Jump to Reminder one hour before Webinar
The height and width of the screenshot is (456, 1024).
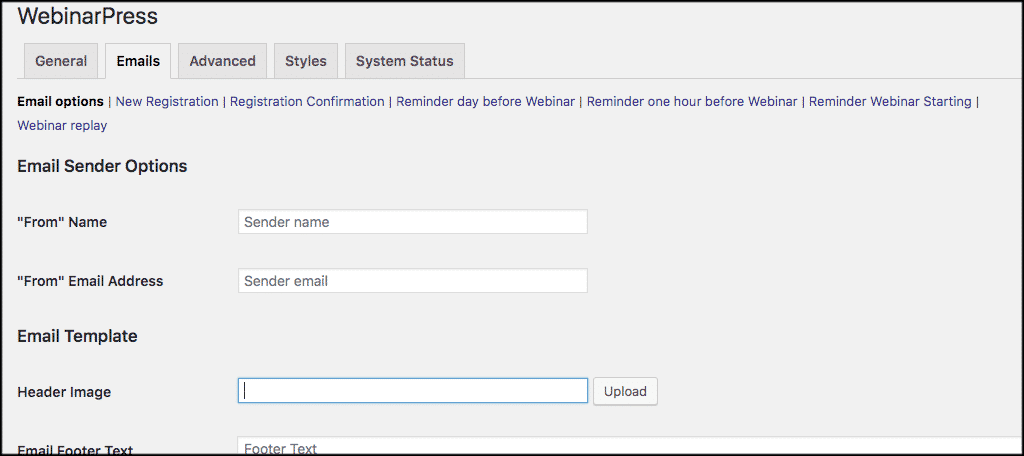[692, 101]
